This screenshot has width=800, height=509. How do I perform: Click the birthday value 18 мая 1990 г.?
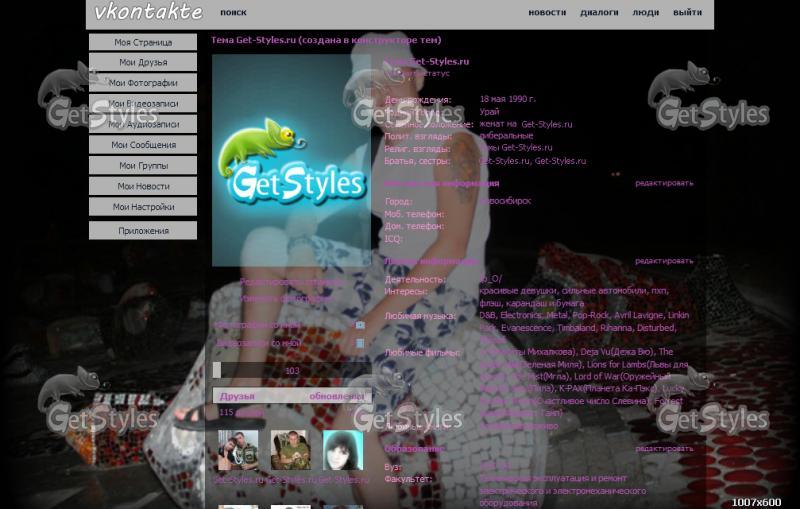508,99
